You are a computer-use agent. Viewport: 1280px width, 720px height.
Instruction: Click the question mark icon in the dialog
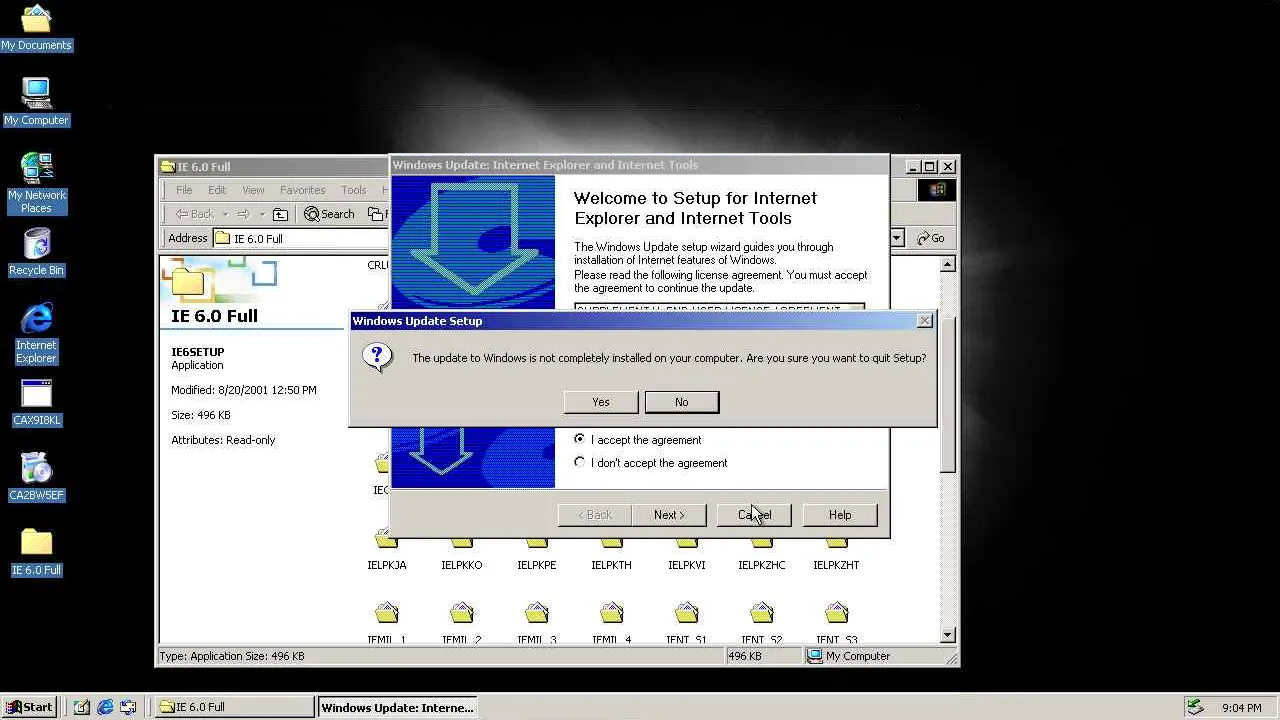point(378,357)
